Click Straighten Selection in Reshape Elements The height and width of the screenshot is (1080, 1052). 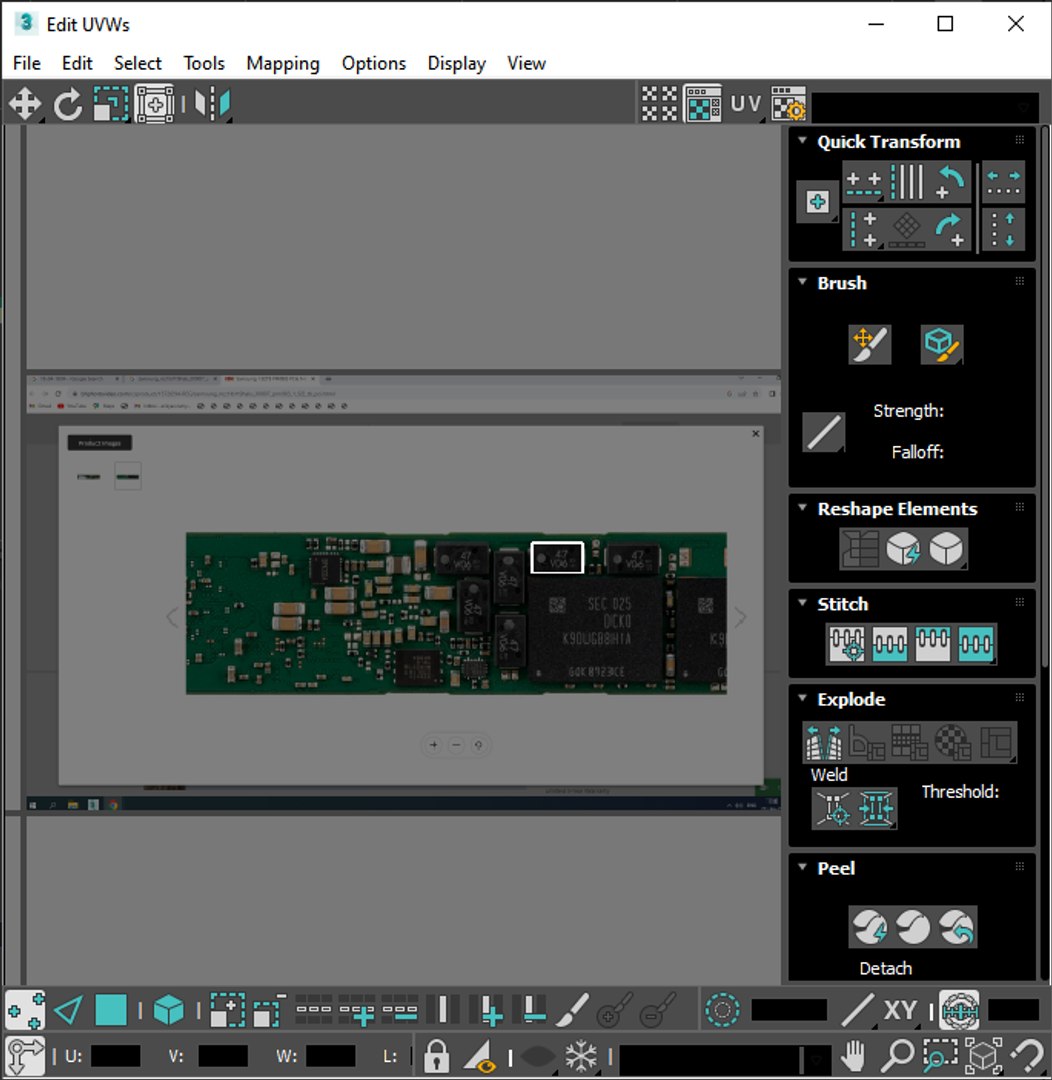click(x=860, y=549)
